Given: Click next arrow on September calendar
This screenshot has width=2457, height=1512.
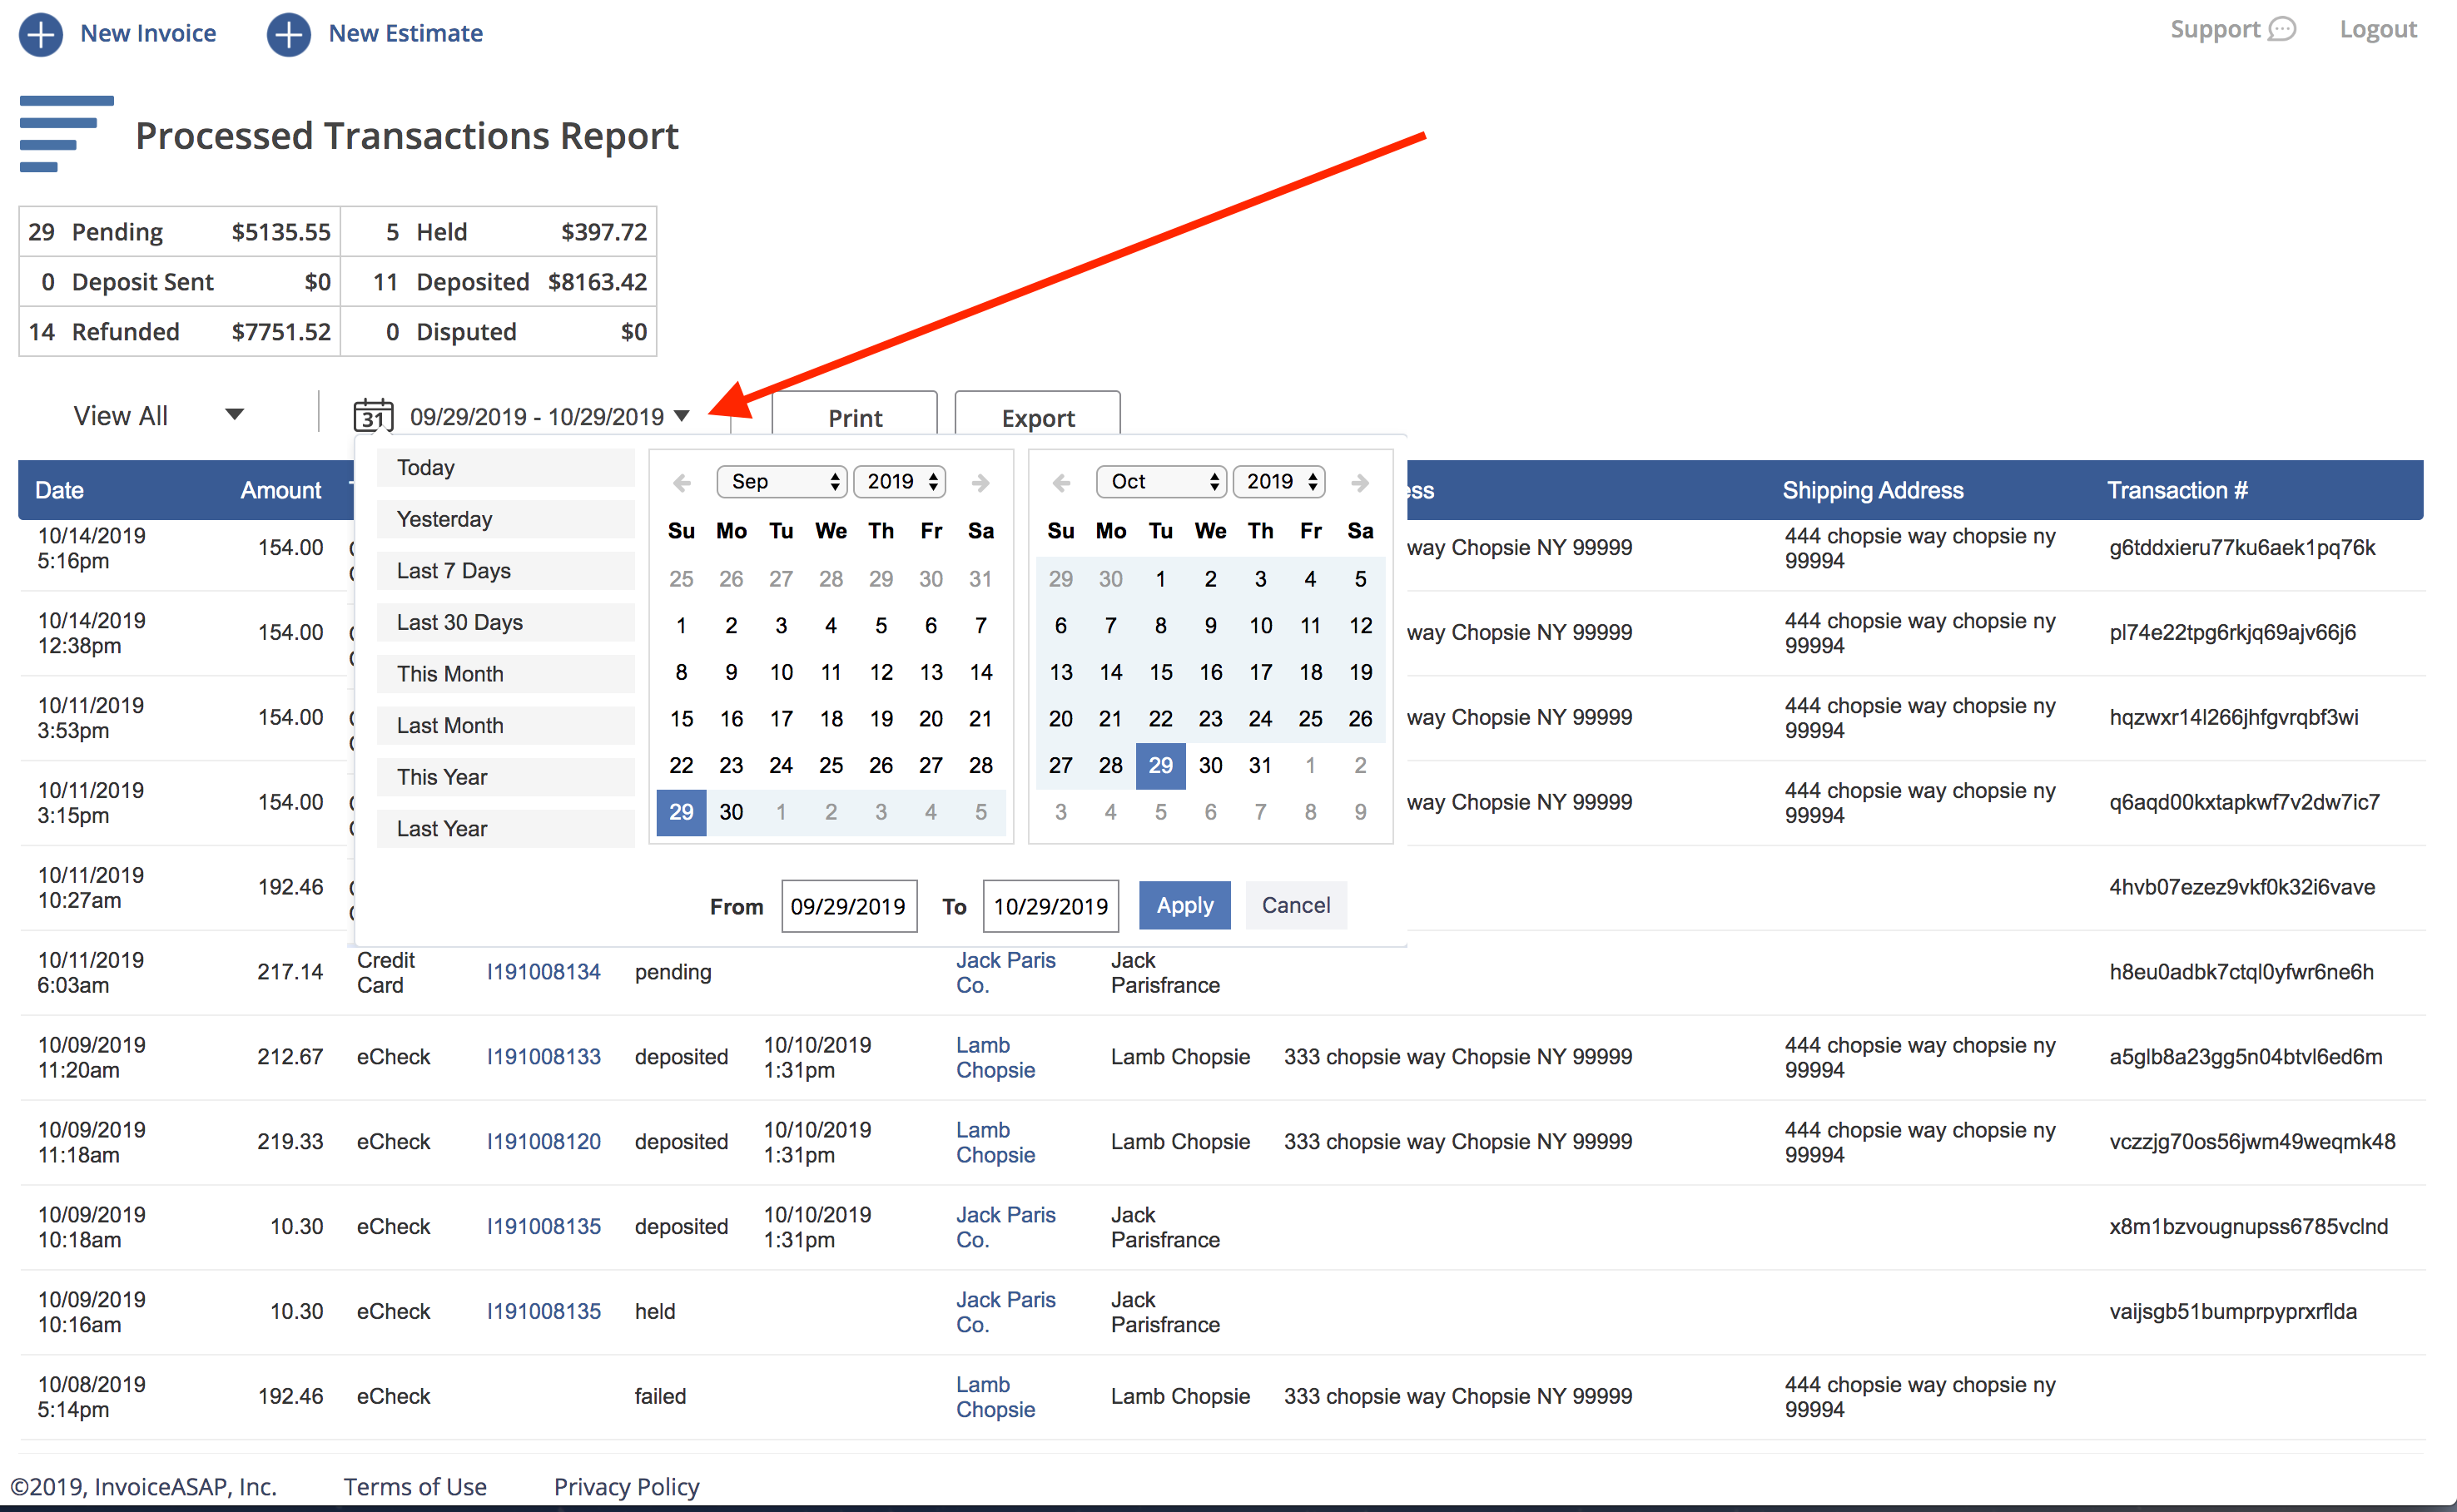Looking at the screenshot, I should coord(980,483).
